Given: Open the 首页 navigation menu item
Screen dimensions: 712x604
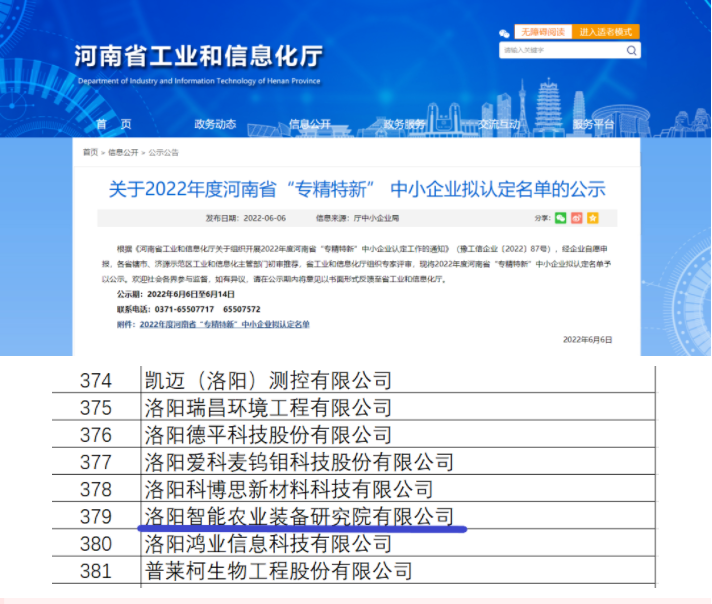Looking at the screenshot, I should pos(114,124).
